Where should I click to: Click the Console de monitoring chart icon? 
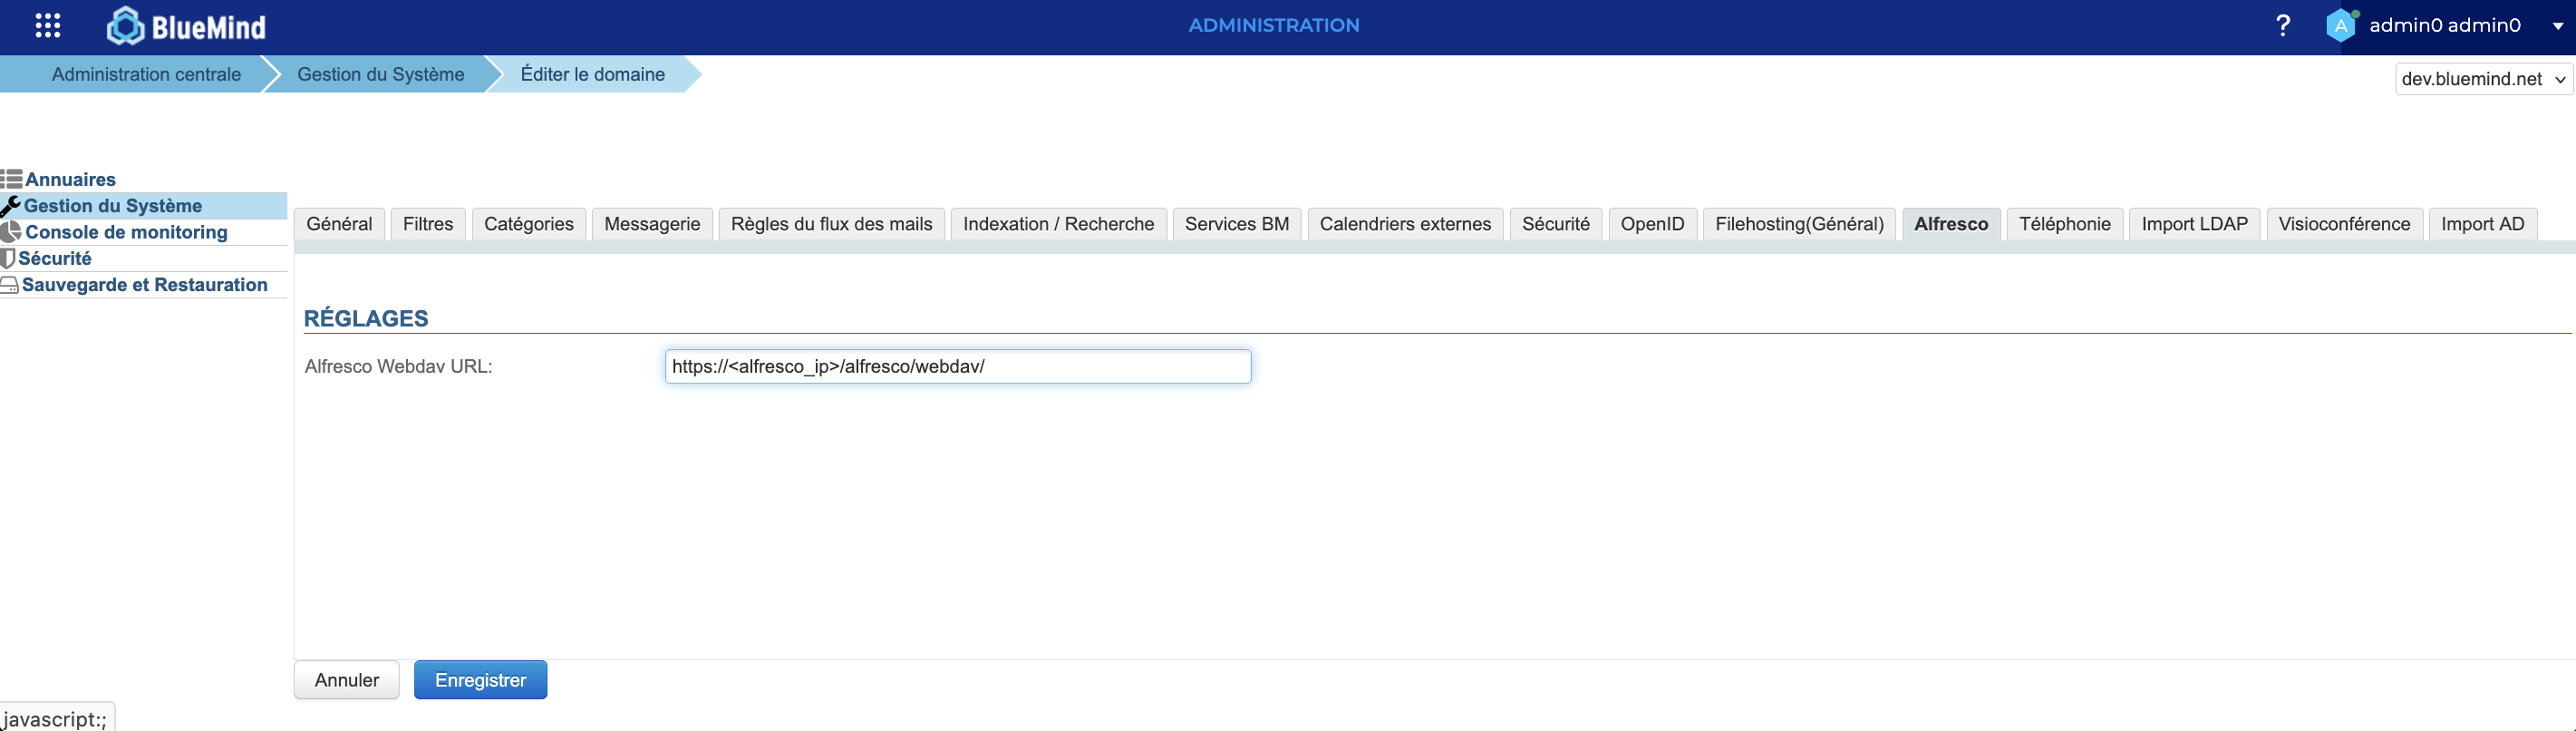[x=12, y=232]
